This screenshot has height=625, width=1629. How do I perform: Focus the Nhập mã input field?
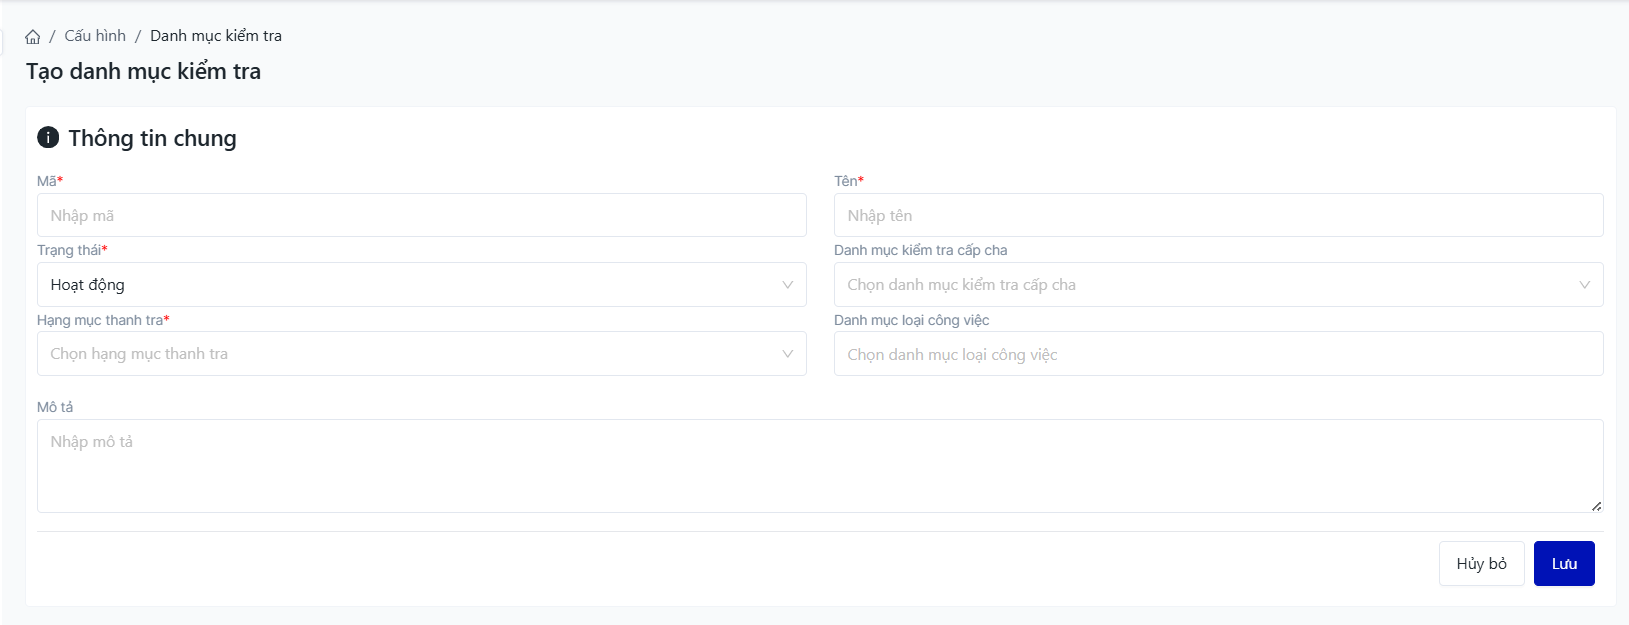click(x=421, y=216)
